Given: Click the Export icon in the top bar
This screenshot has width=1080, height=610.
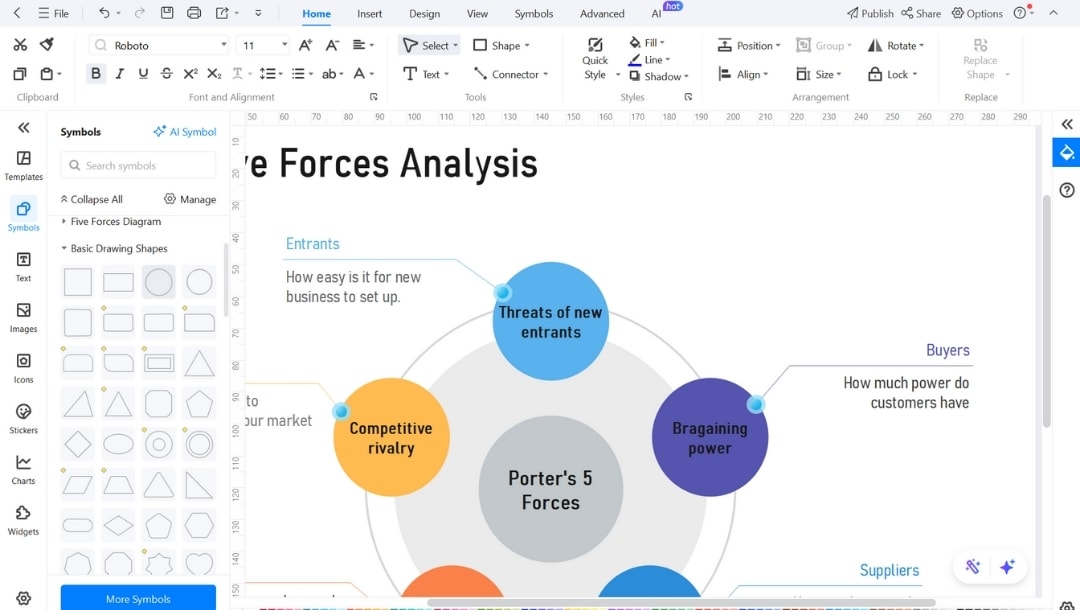Looking at the screenshot, I should [x=222, y=13].
